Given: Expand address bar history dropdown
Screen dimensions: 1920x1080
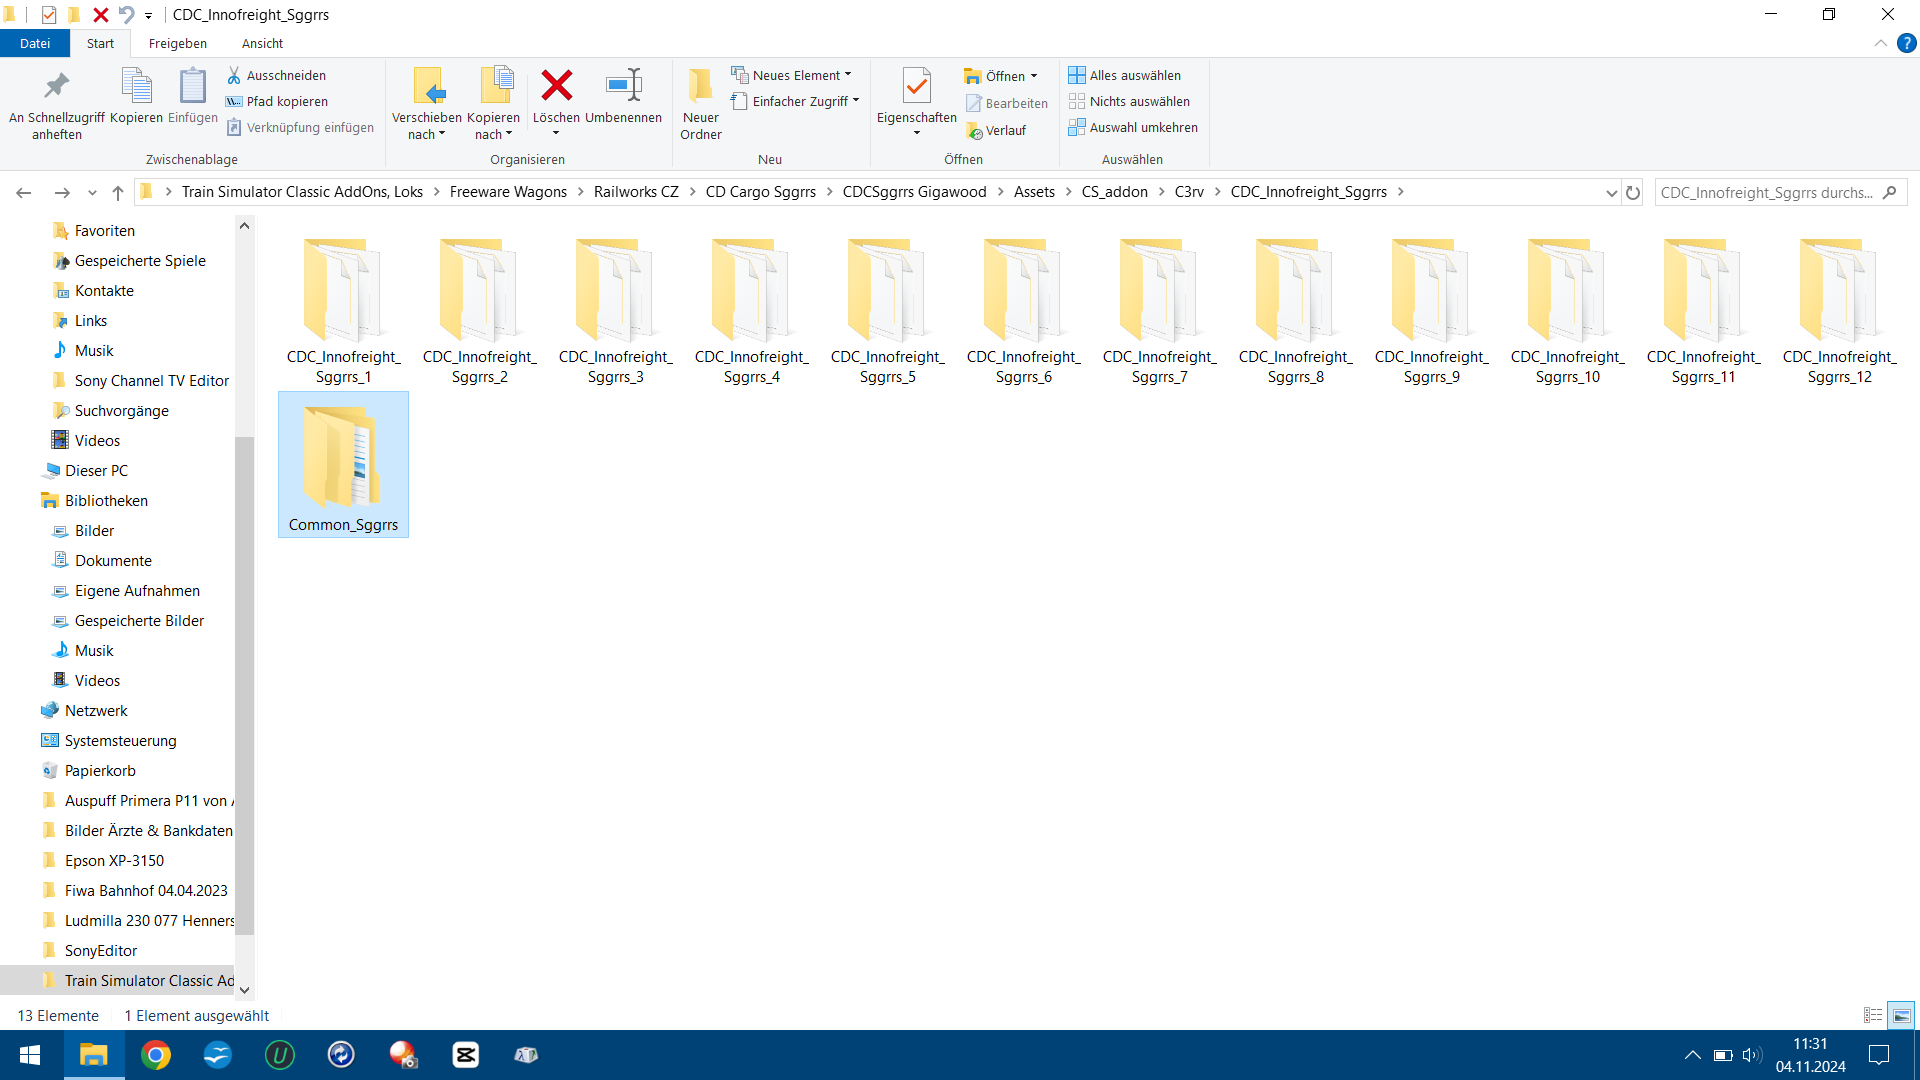Looking at the screenshot, I should pos(1611,193).
